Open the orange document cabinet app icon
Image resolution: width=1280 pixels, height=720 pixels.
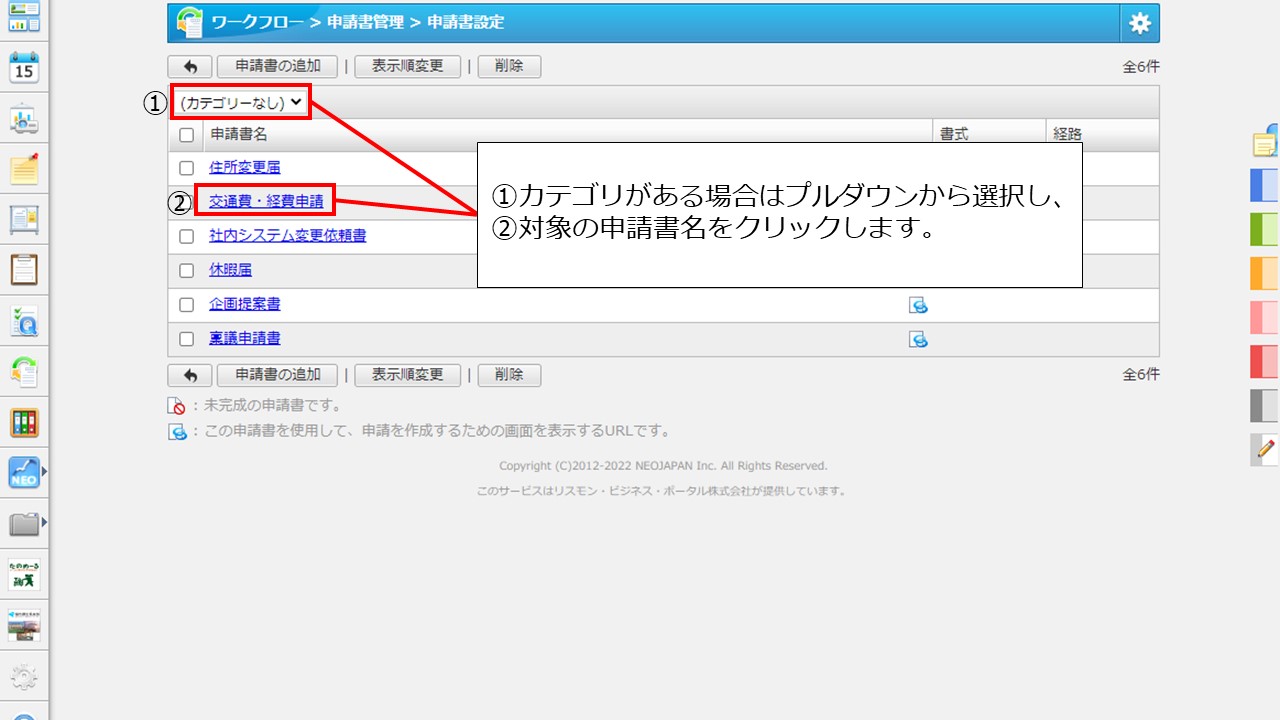(25, 422)
